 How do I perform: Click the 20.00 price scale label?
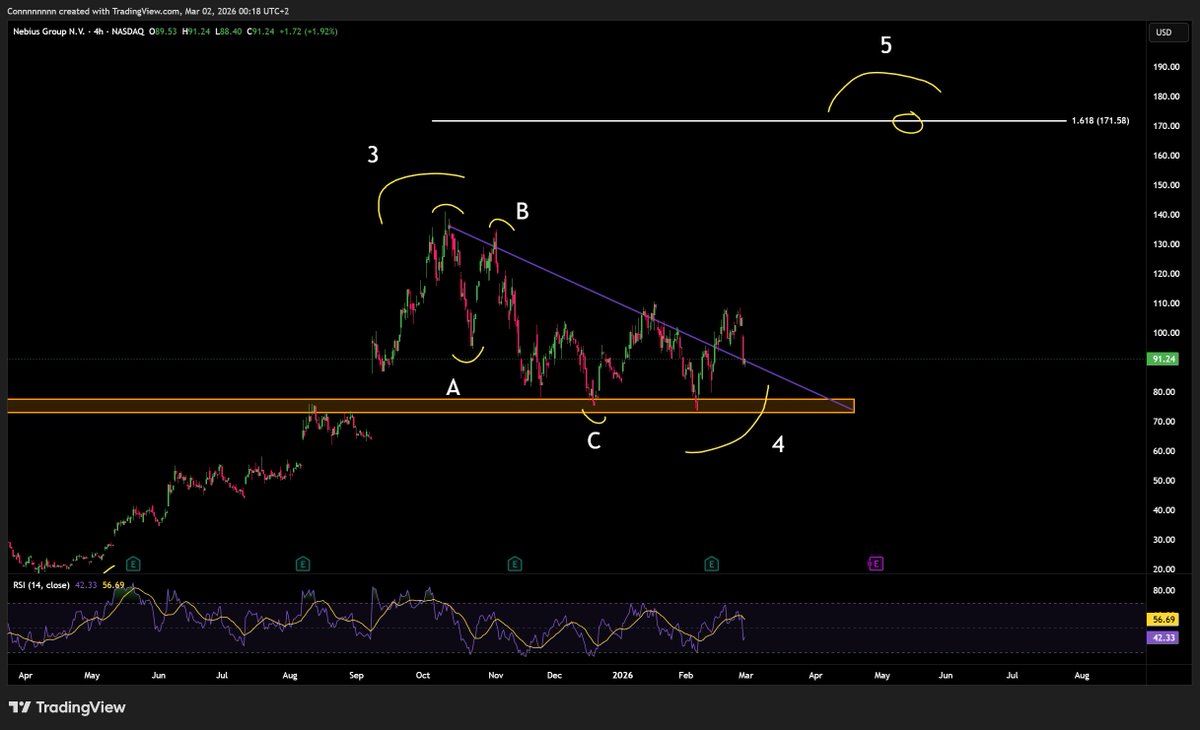[x=1165, y=569]
